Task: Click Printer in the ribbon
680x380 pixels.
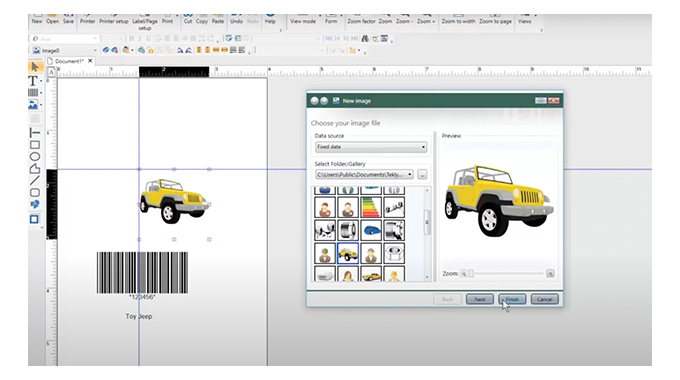Action: coord(87,18)
